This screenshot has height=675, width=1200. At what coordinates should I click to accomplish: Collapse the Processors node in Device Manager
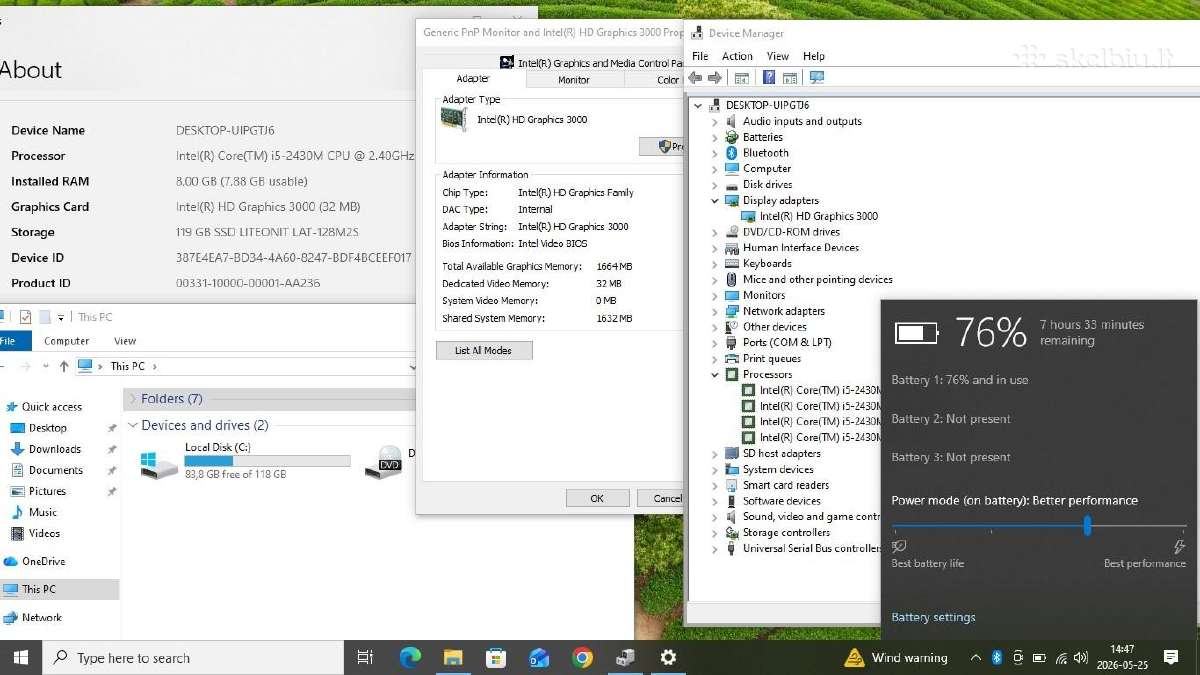pyautogui.click(x=715, y=375)
